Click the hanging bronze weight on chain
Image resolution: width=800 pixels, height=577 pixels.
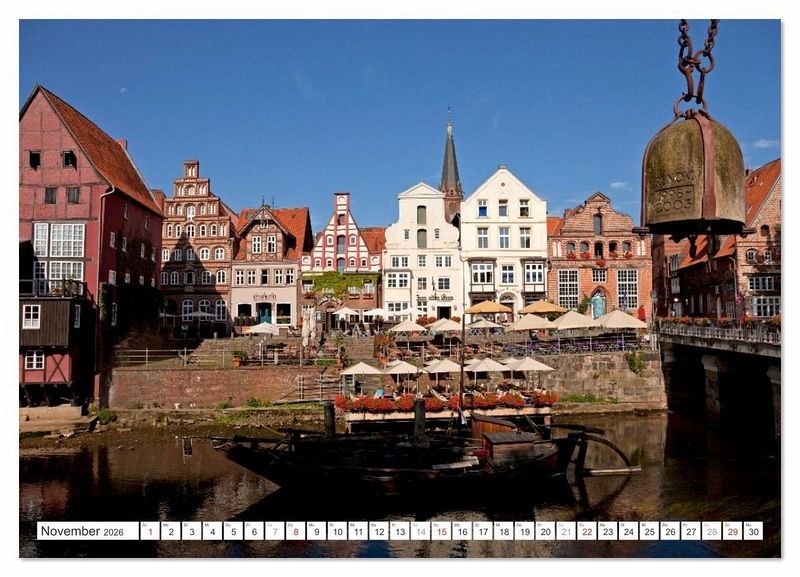692,175
